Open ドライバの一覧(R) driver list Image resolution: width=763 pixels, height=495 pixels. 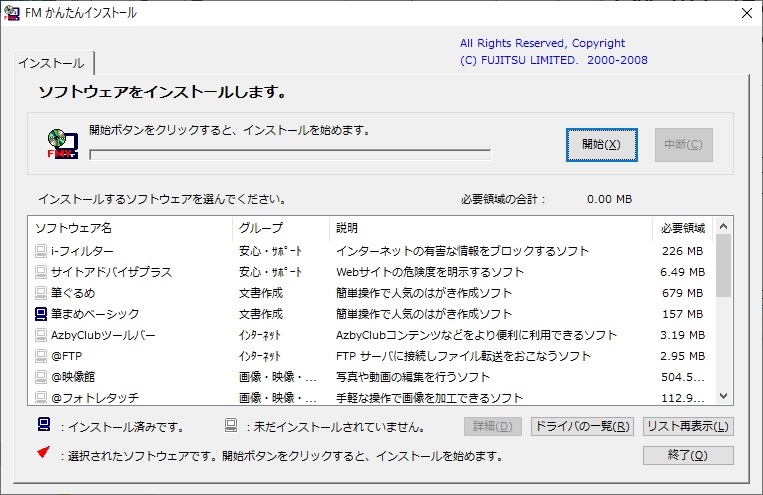pos(582,426)
